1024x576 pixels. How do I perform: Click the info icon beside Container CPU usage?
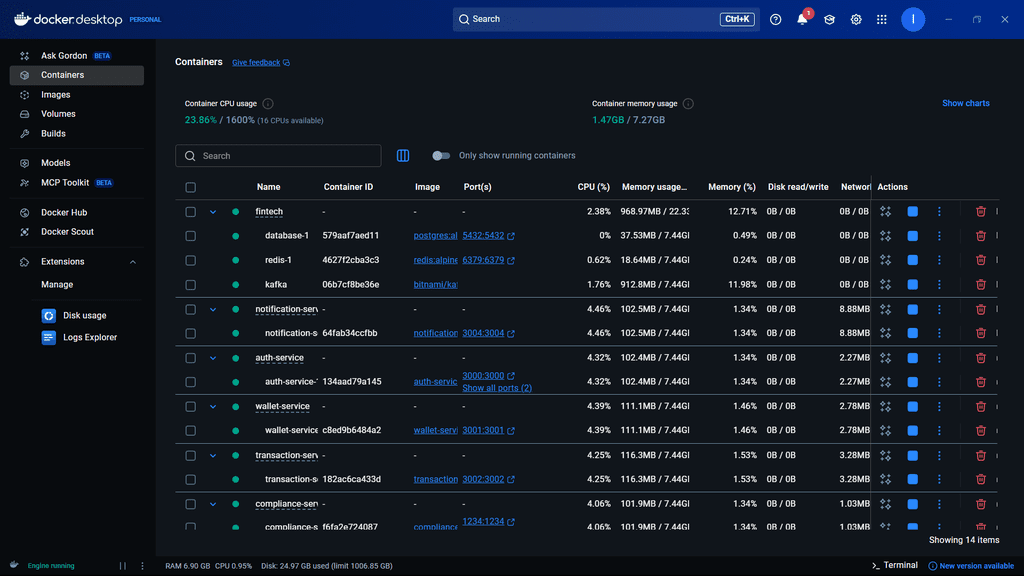pos(268,103)
